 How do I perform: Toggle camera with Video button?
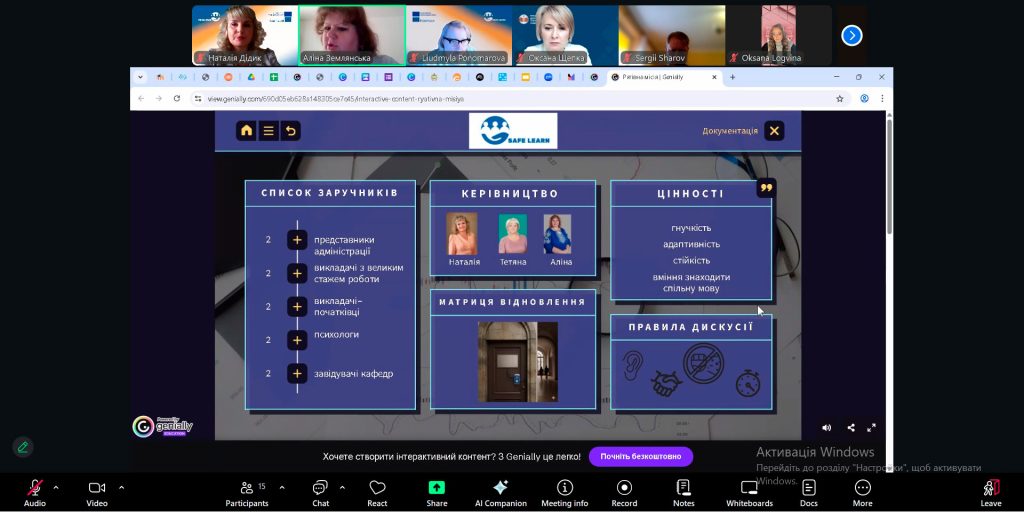point(97,491)
